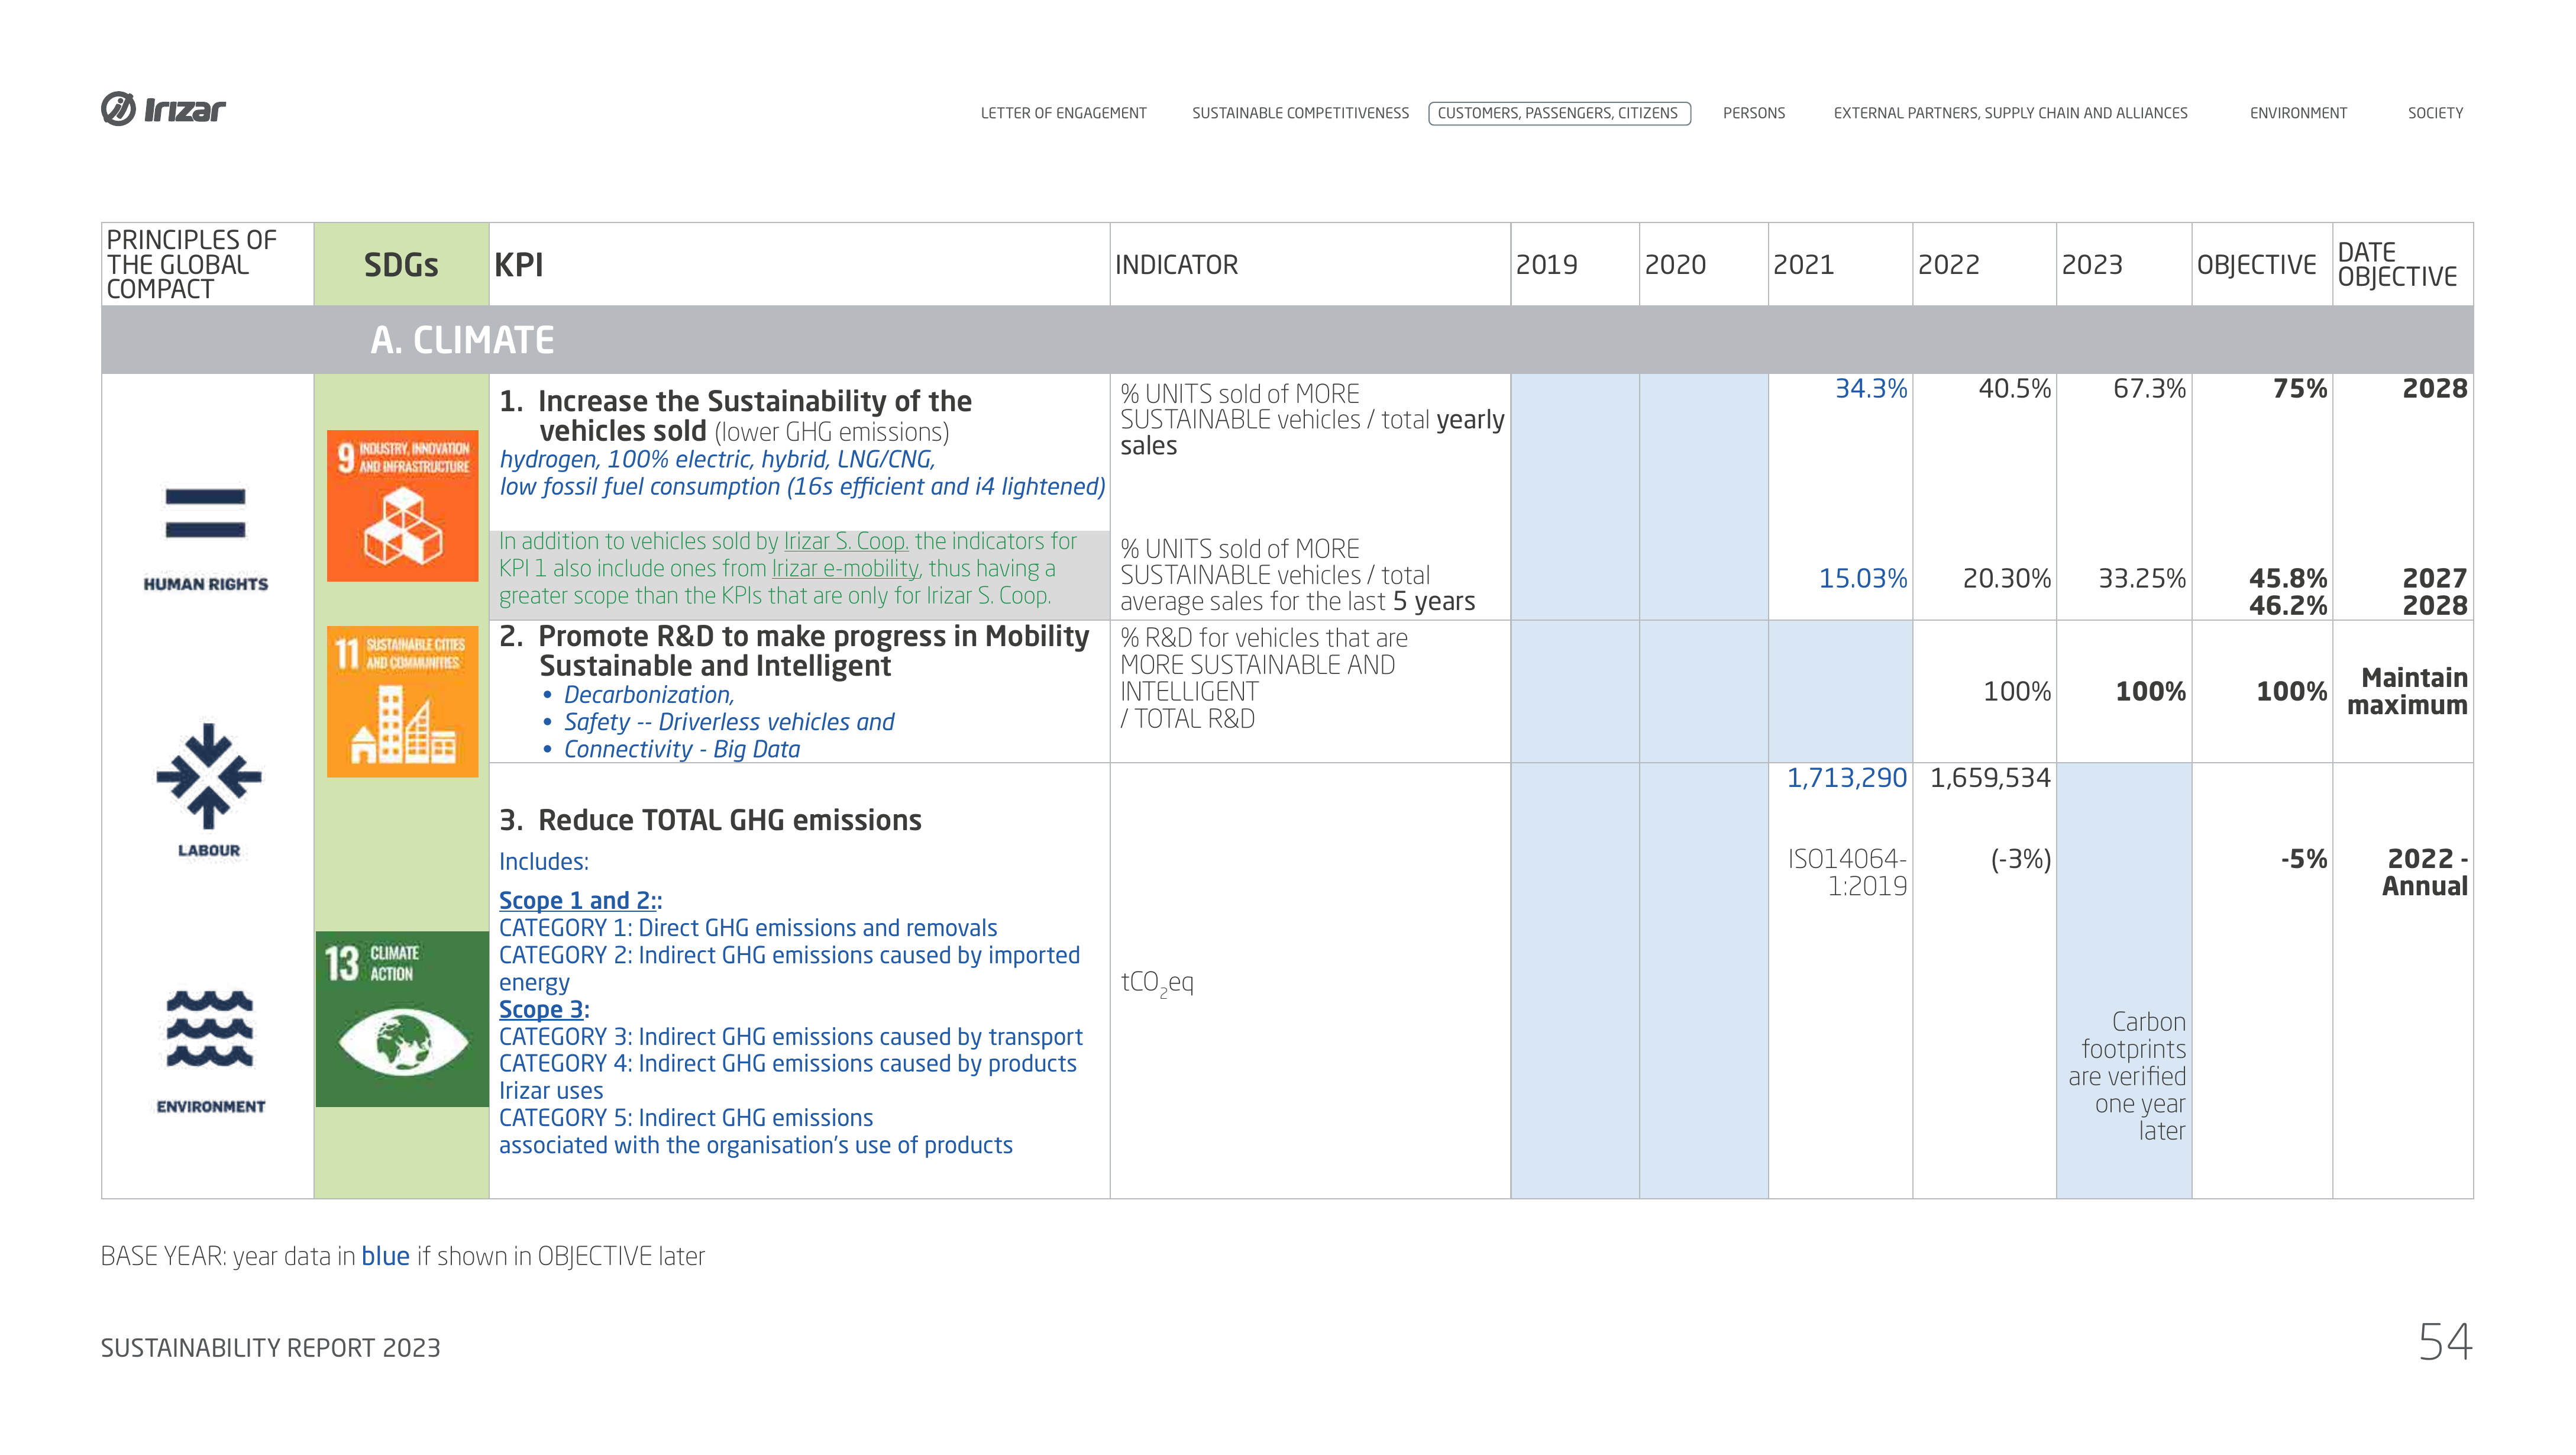The image size is (2576, 1455).
Task: Click the page number 54
Action: 2445,1341
